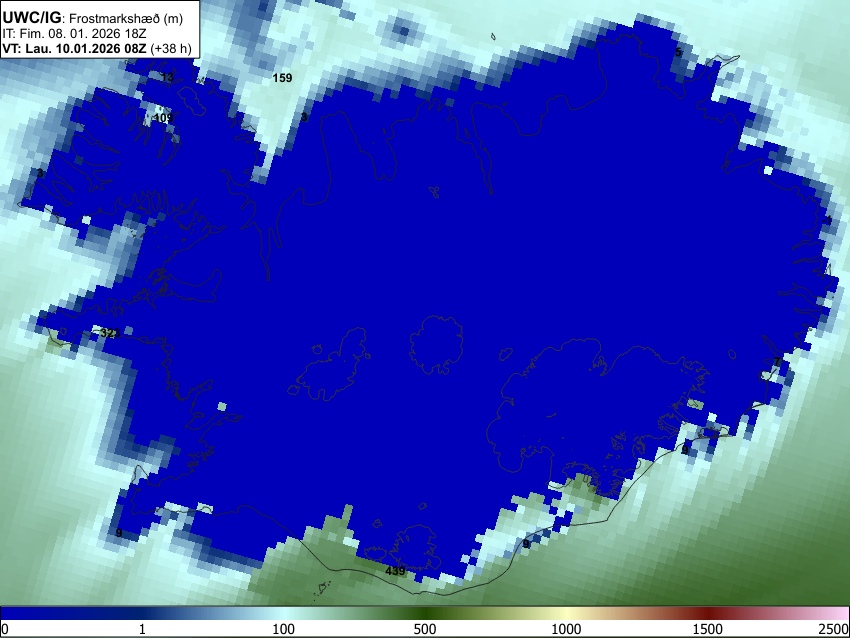Click the dark red part of the color bar
Viewport: 850px width, 638px height.
tap(708, 613)
